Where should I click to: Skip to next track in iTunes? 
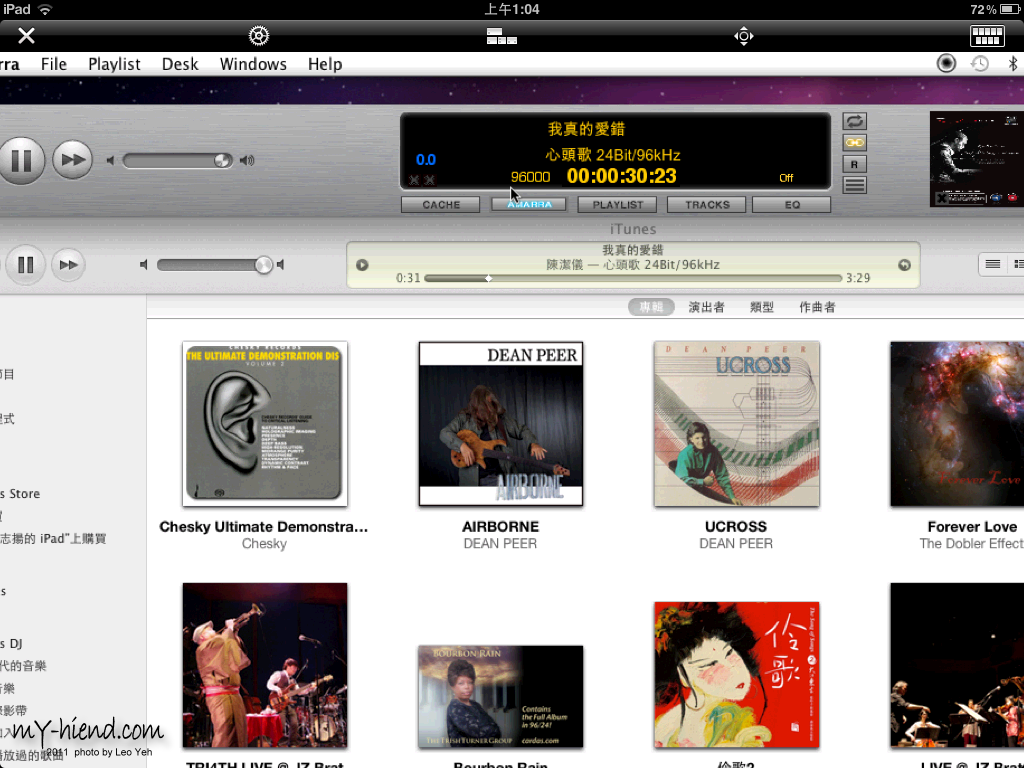[69, 265]
